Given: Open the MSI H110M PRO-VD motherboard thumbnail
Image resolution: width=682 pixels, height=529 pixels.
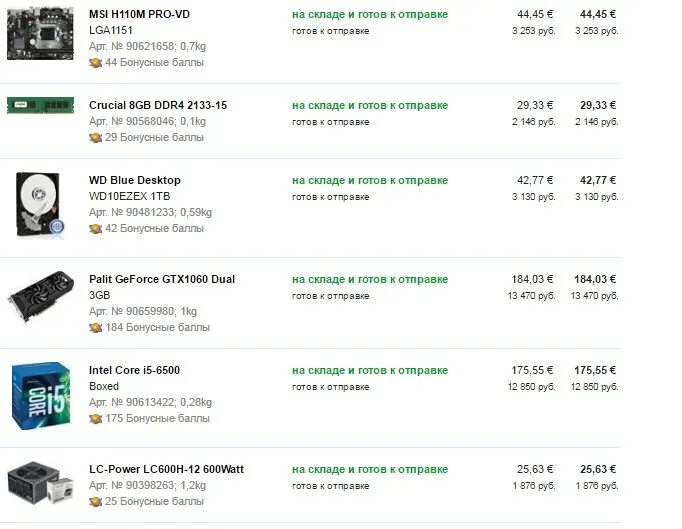Looking at the screenshot, I should point(40,33).
